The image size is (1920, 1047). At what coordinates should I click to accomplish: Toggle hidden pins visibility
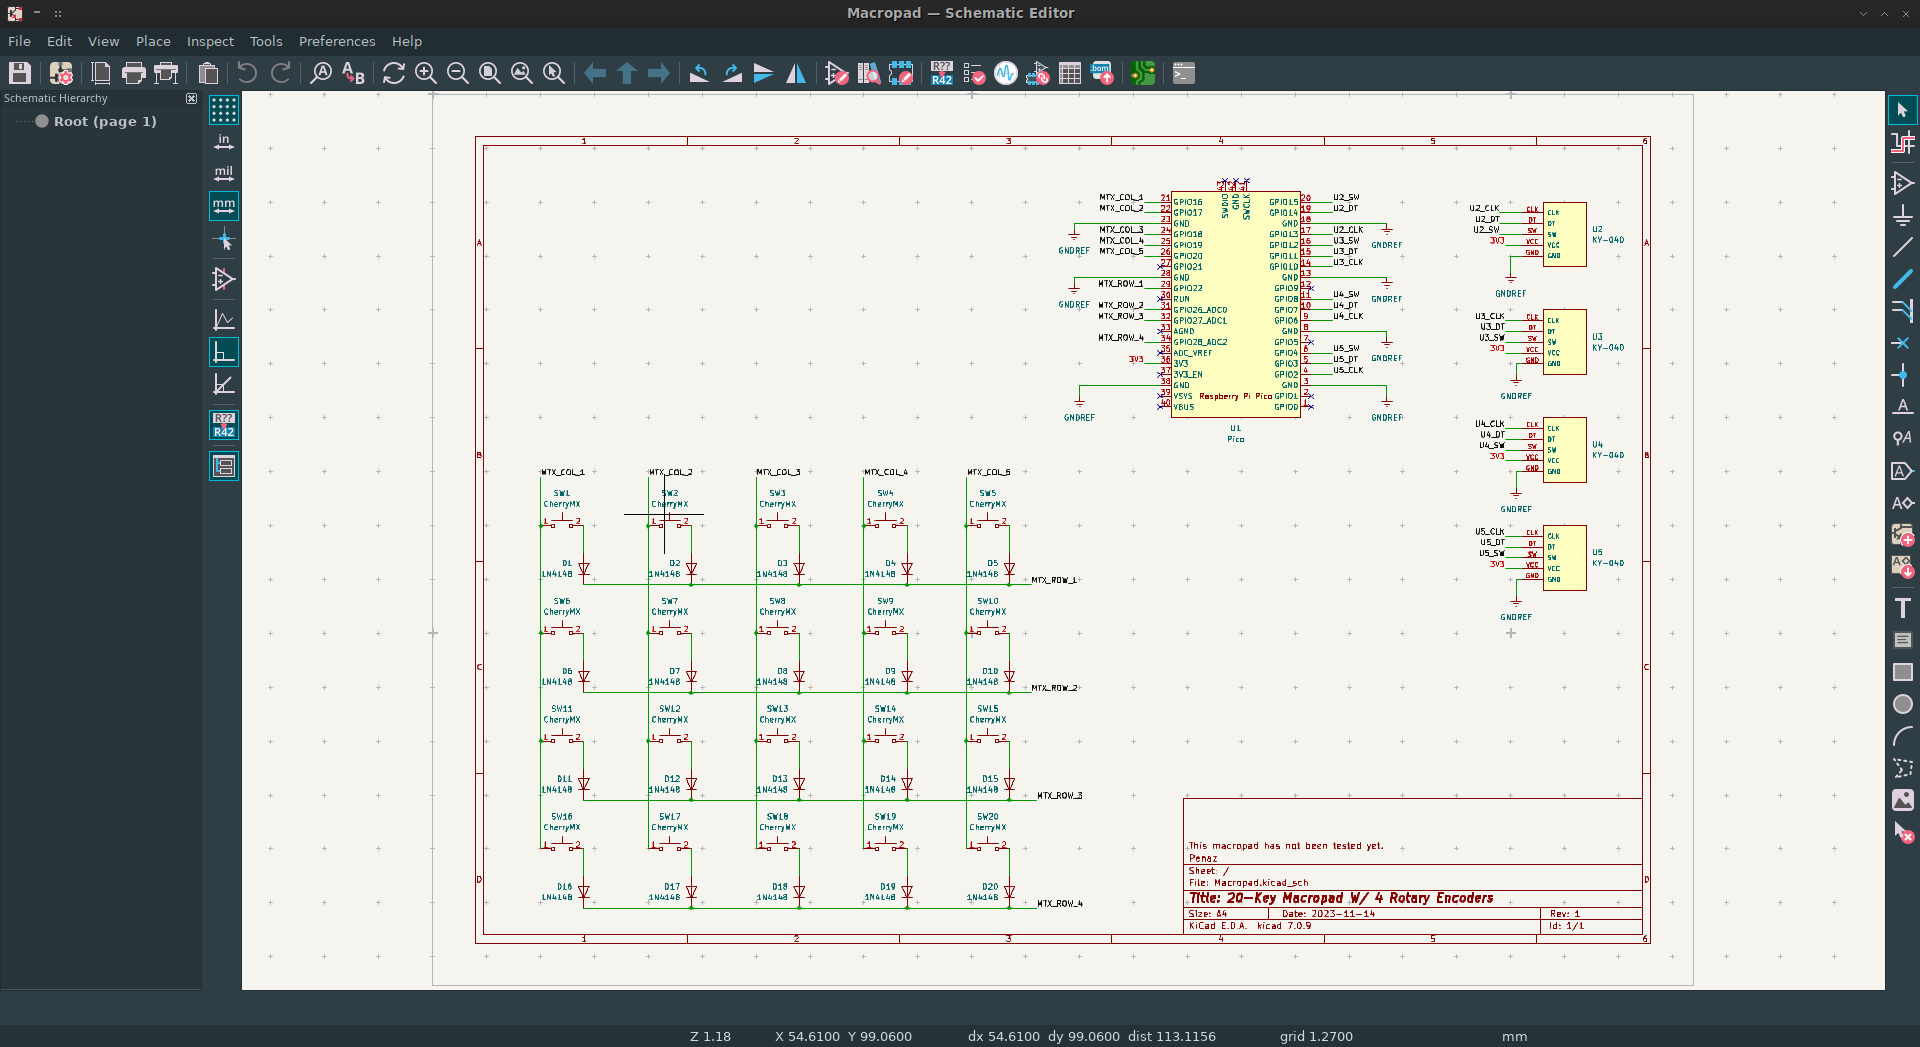(224, 279)
